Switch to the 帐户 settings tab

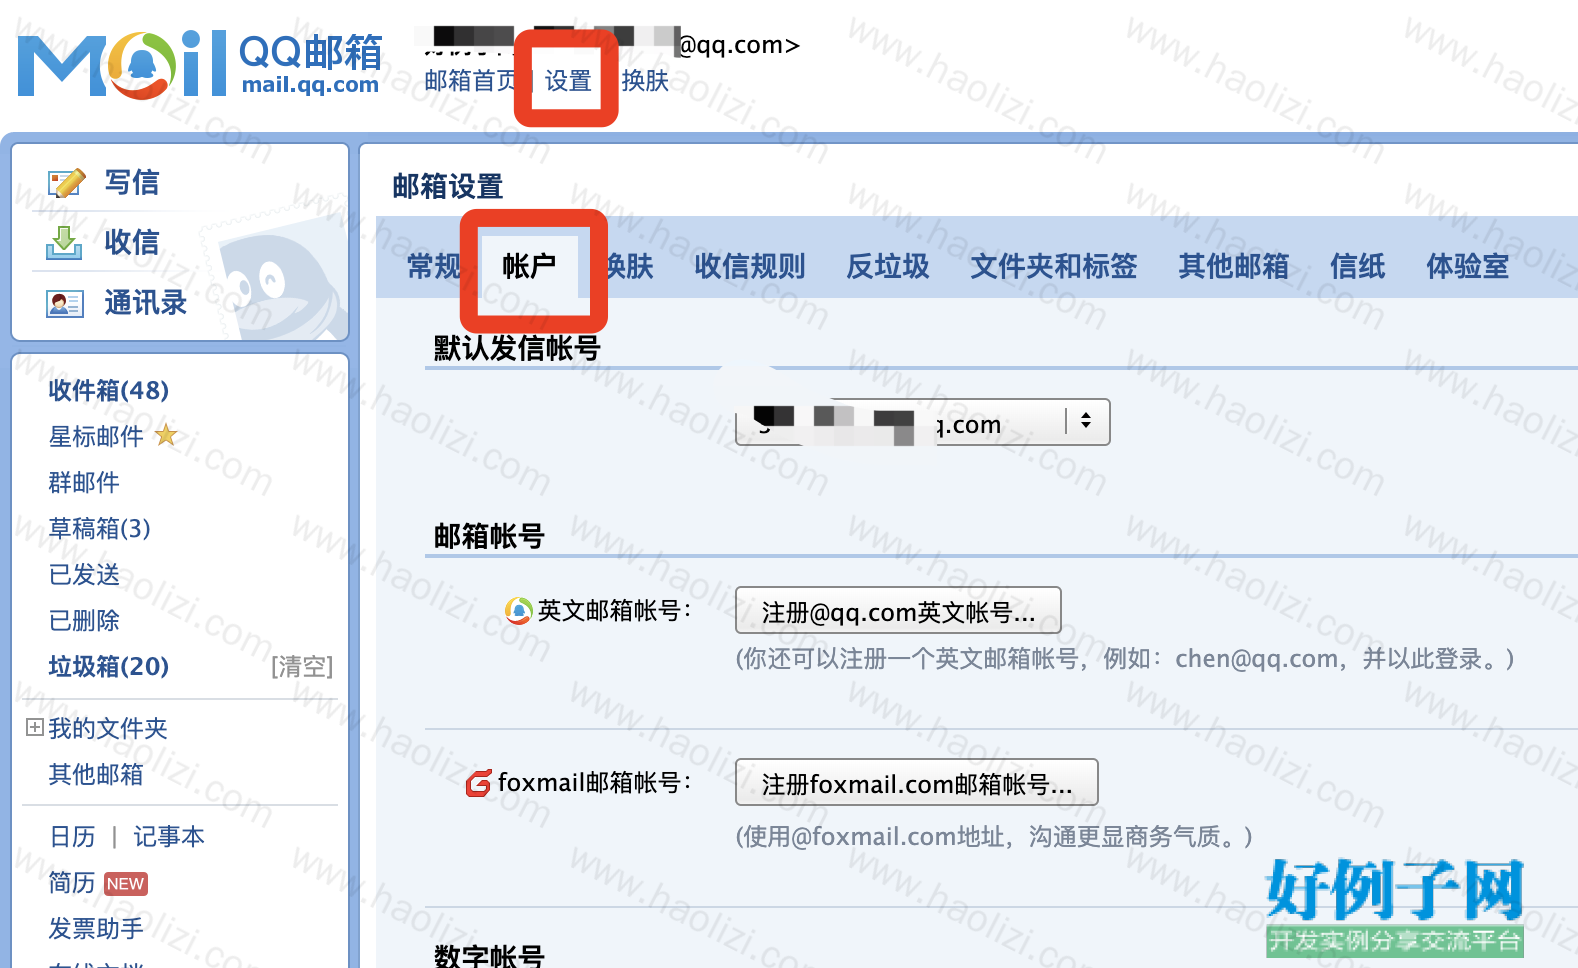point(529,266)
